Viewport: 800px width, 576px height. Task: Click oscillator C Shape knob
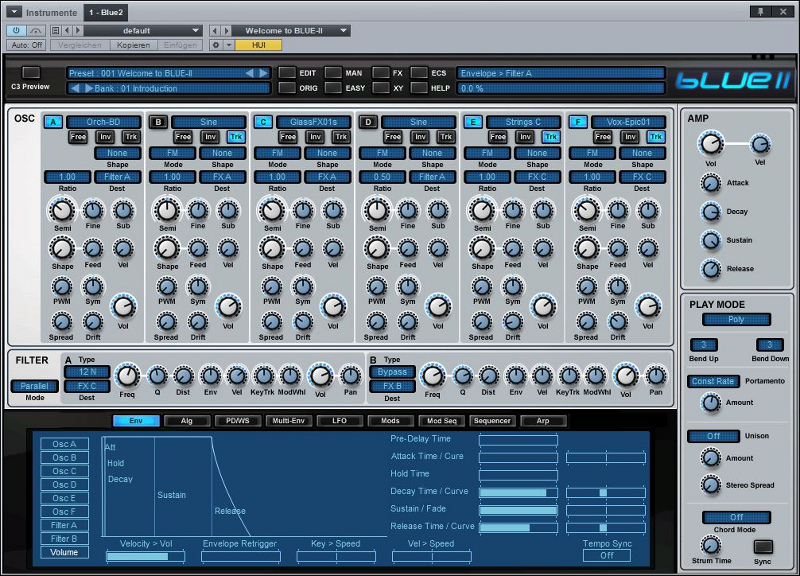272,248
